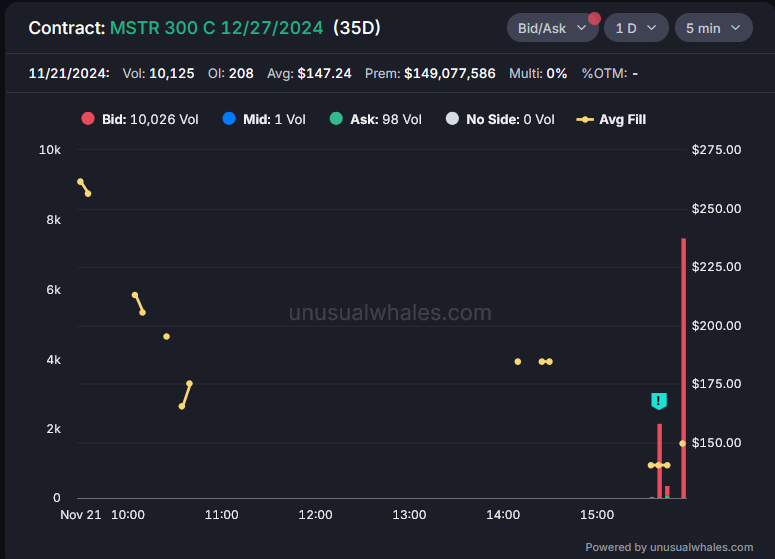Click the red notification dot on Bid/Ask

click(594, 18)
